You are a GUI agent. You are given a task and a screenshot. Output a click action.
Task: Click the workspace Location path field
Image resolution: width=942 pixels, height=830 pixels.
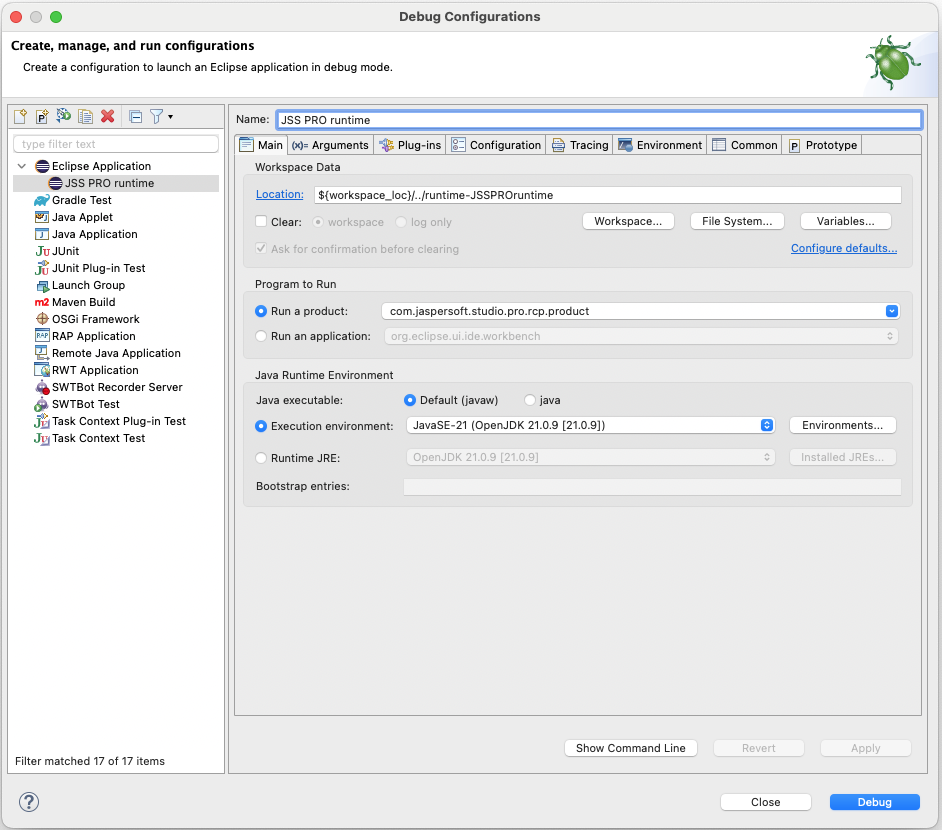tap(607, 195)
